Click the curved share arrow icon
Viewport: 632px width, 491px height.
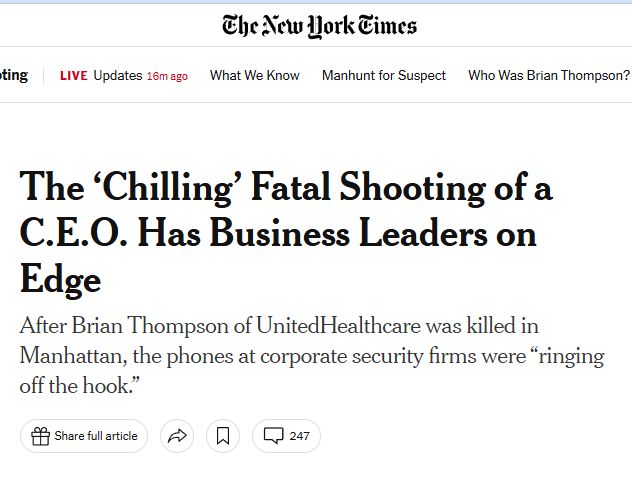click(177, 436)
